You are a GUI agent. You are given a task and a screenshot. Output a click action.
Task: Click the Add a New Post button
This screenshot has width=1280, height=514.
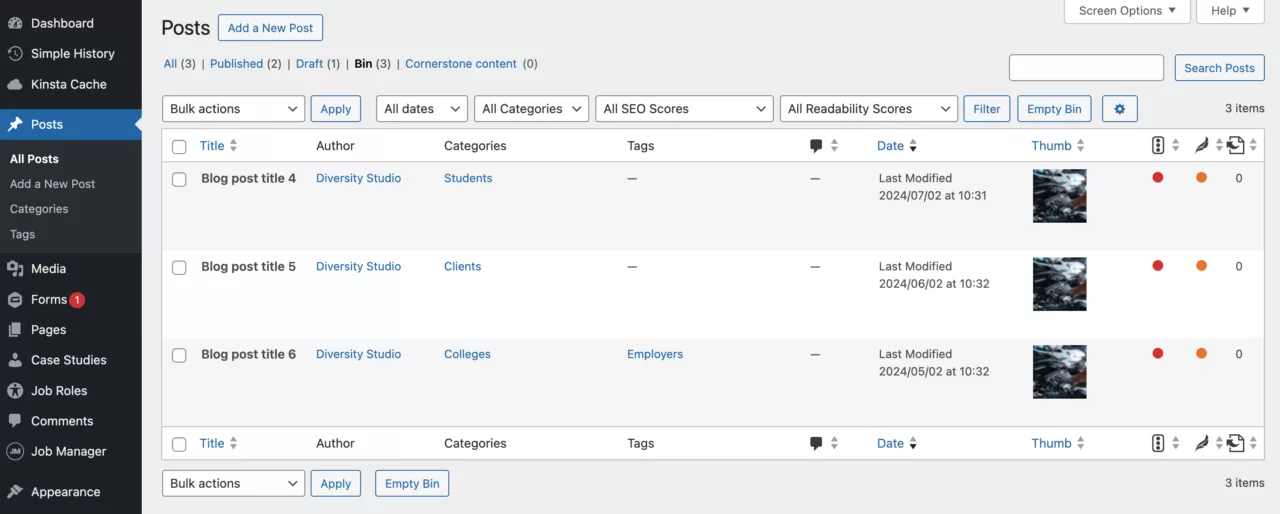pos(270,28)
